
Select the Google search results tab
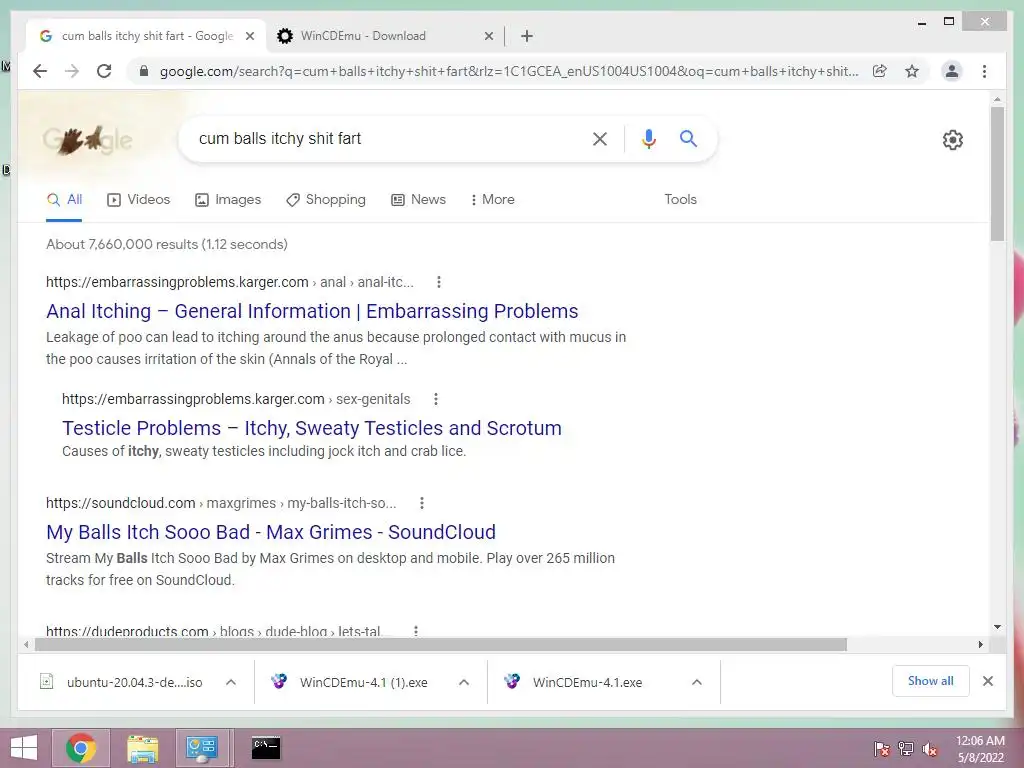pos(146,36)
